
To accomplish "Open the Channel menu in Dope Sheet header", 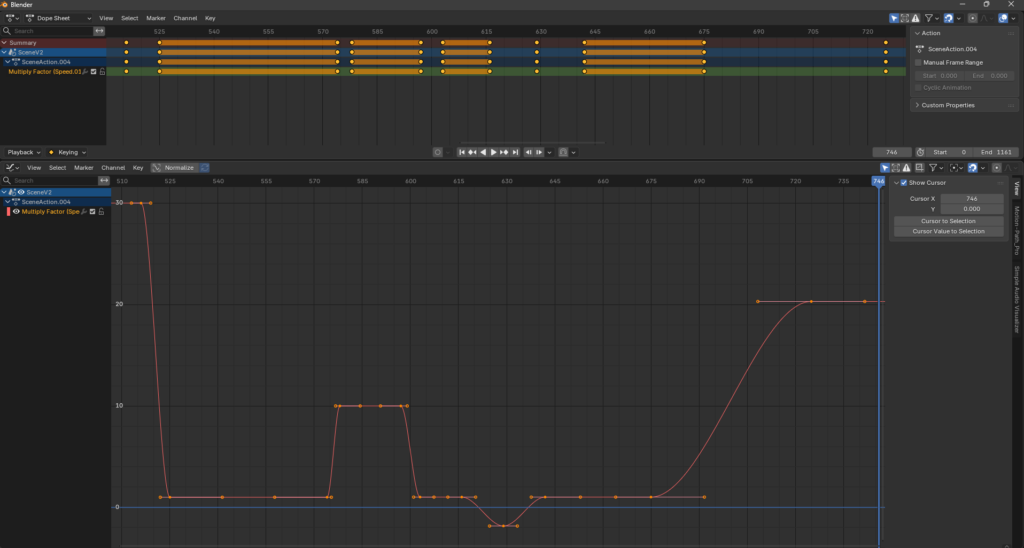I will click(x=185, y=18).
